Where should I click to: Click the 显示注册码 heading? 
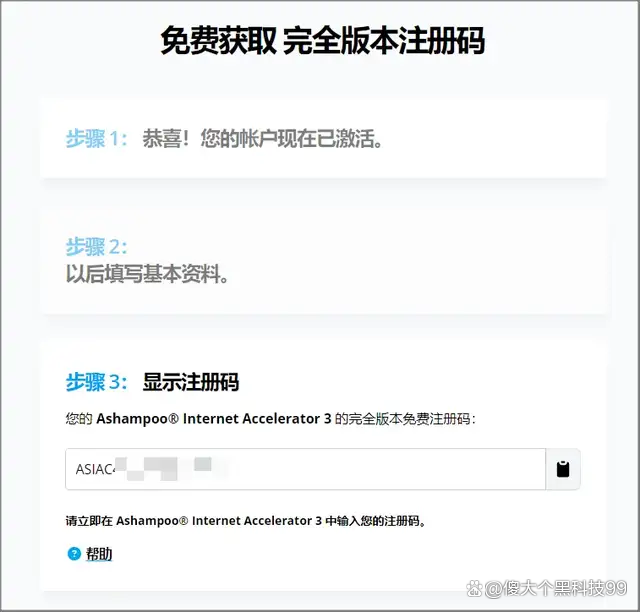click(x=191, y=383)
